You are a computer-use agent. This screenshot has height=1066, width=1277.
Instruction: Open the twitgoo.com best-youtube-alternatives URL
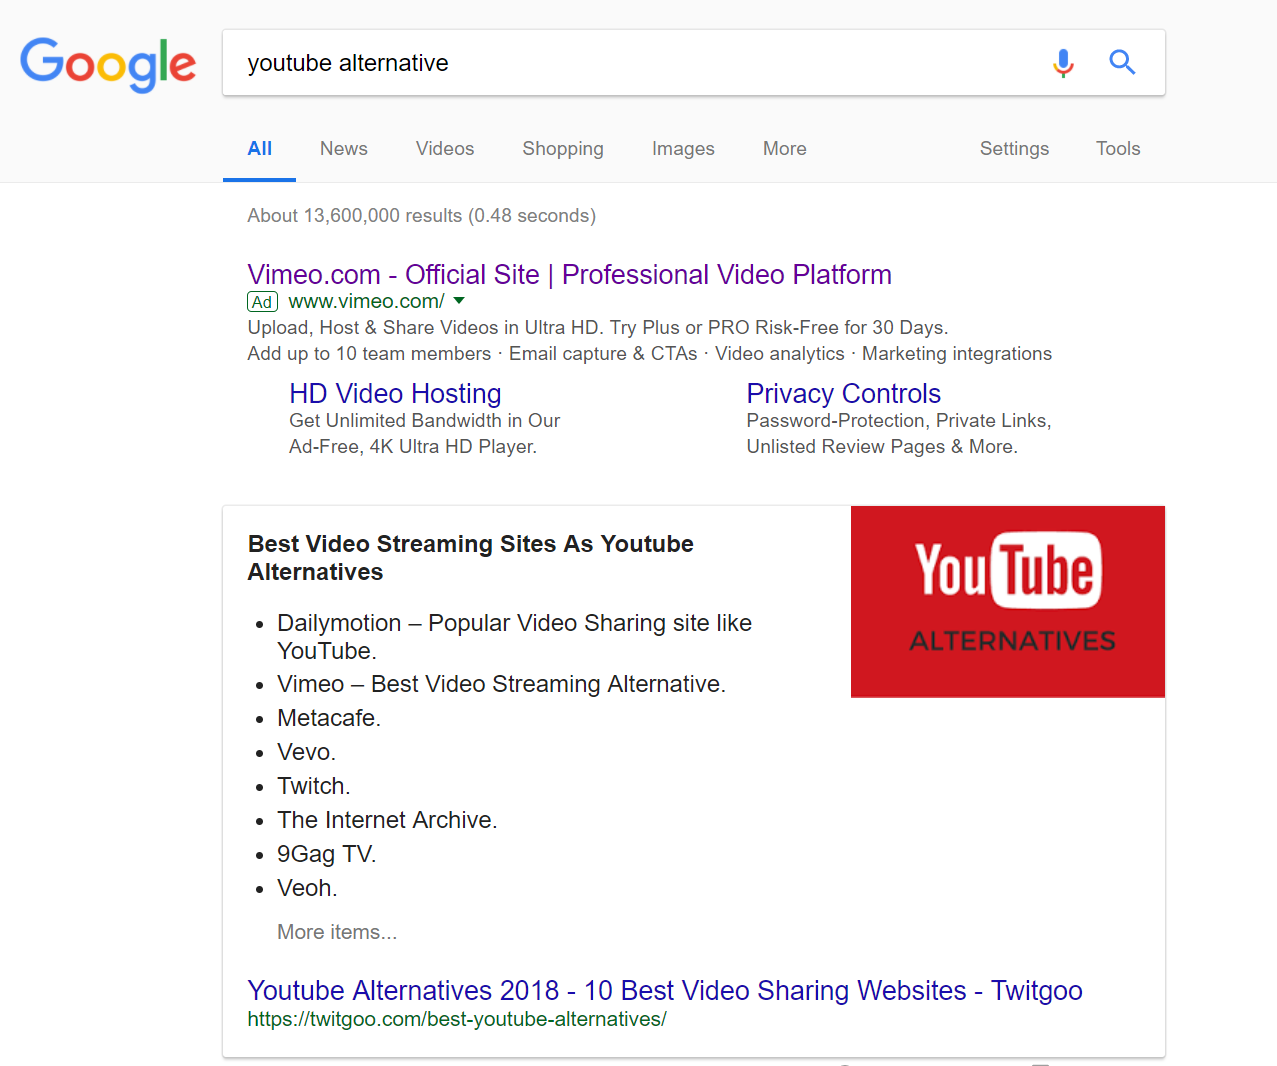[457, 1019]
